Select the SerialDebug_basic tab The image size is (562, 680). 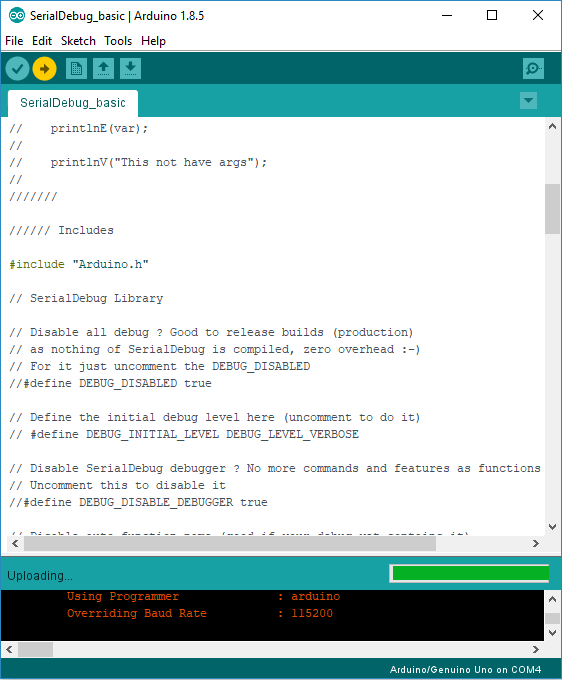[x=73, y=103]
